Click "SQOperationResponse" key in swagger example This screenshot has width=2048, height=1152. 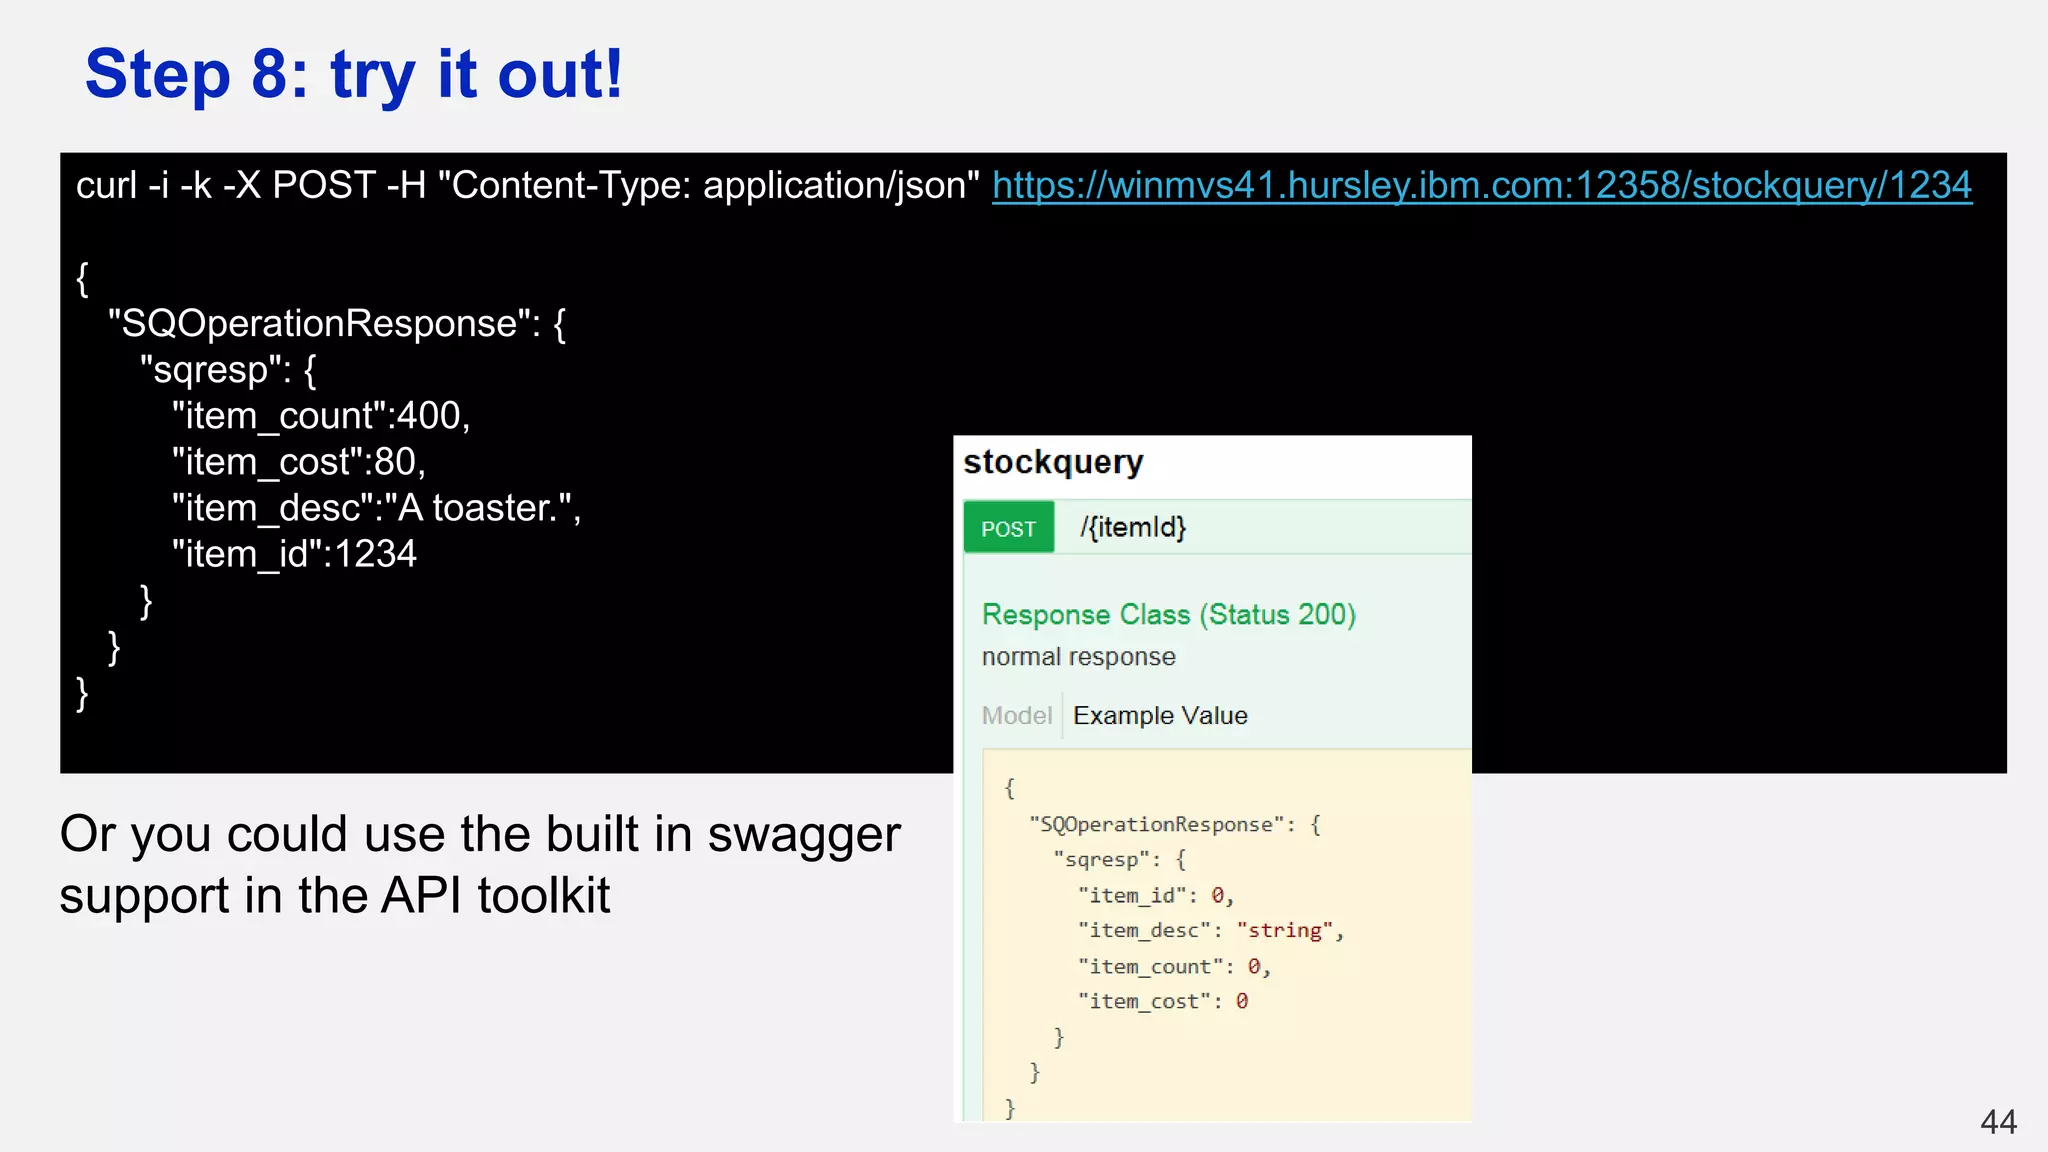[1156, 825]
